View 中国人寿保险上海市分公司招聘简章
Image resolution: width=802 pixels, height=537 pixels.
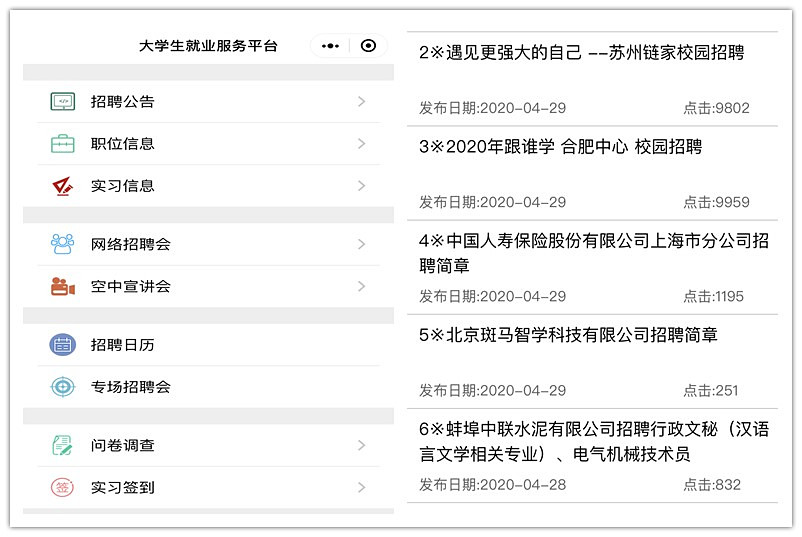(x=593, y=253)
